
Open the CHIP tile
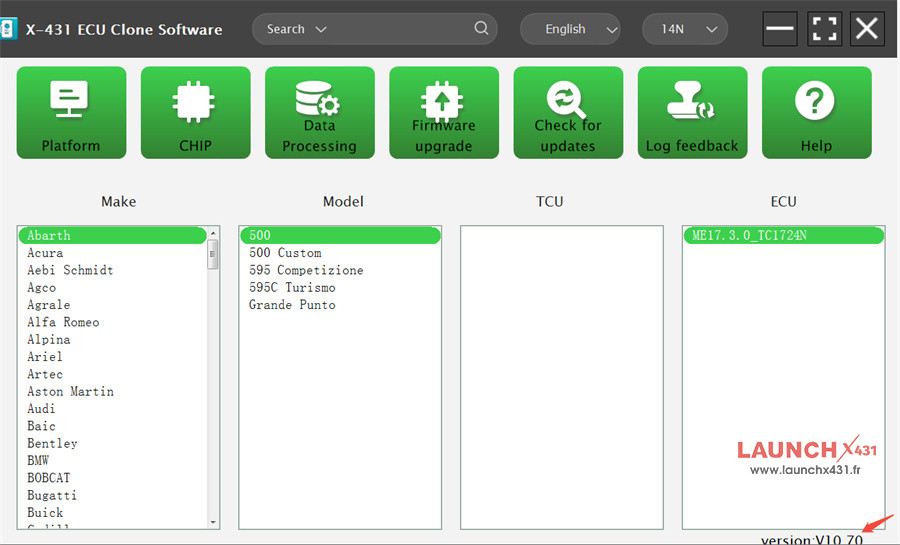[x=196, y=112]
